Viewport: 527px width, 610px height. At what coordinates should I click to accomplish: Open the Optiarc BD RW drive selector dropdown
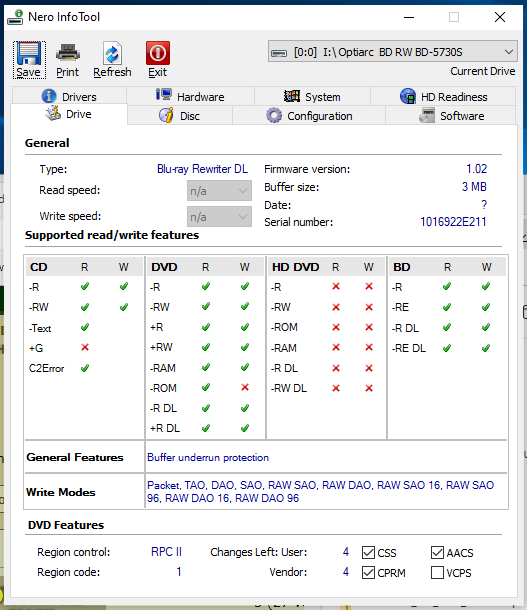392,52
